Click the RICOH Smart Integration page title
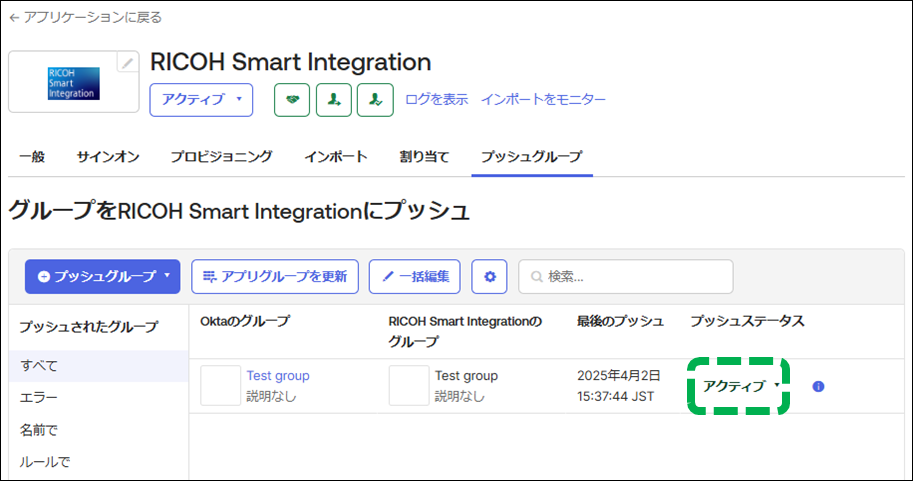The width and height of the screenshot is (913, 481). tap(291, 62)
